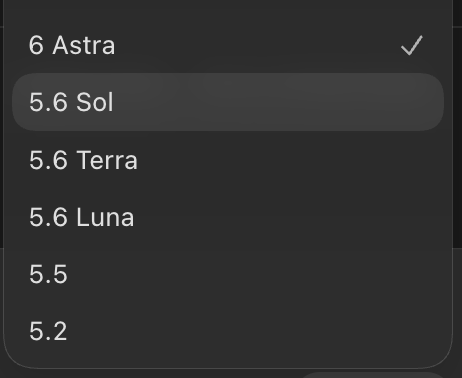Activate the 5.6 Luna list row
462x378 pixels.
(x=228, y=217)
